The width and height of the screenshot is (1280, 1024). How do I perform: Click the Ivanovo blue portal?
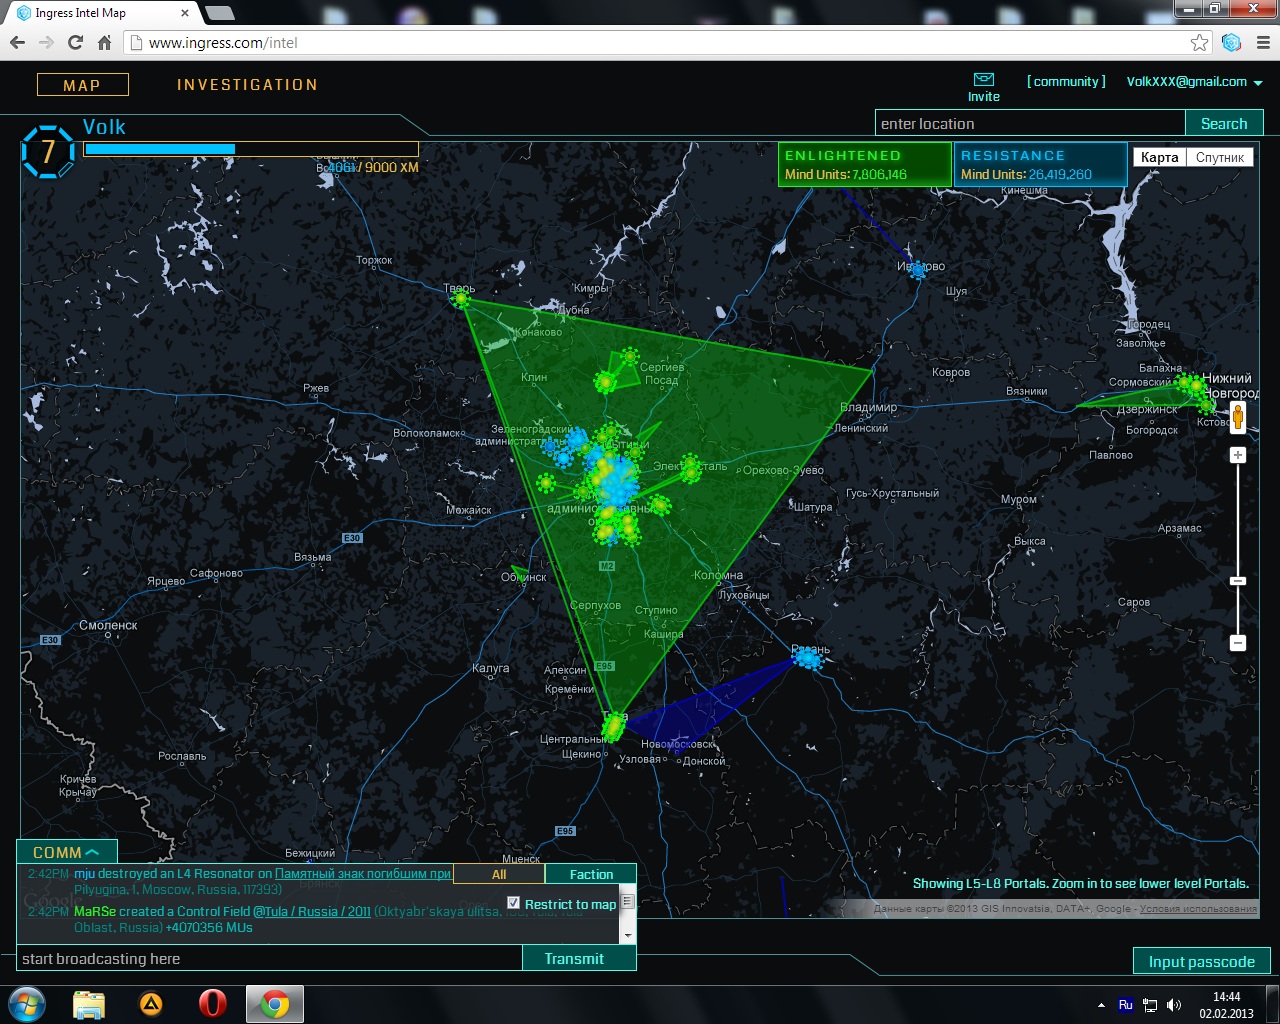918,270
